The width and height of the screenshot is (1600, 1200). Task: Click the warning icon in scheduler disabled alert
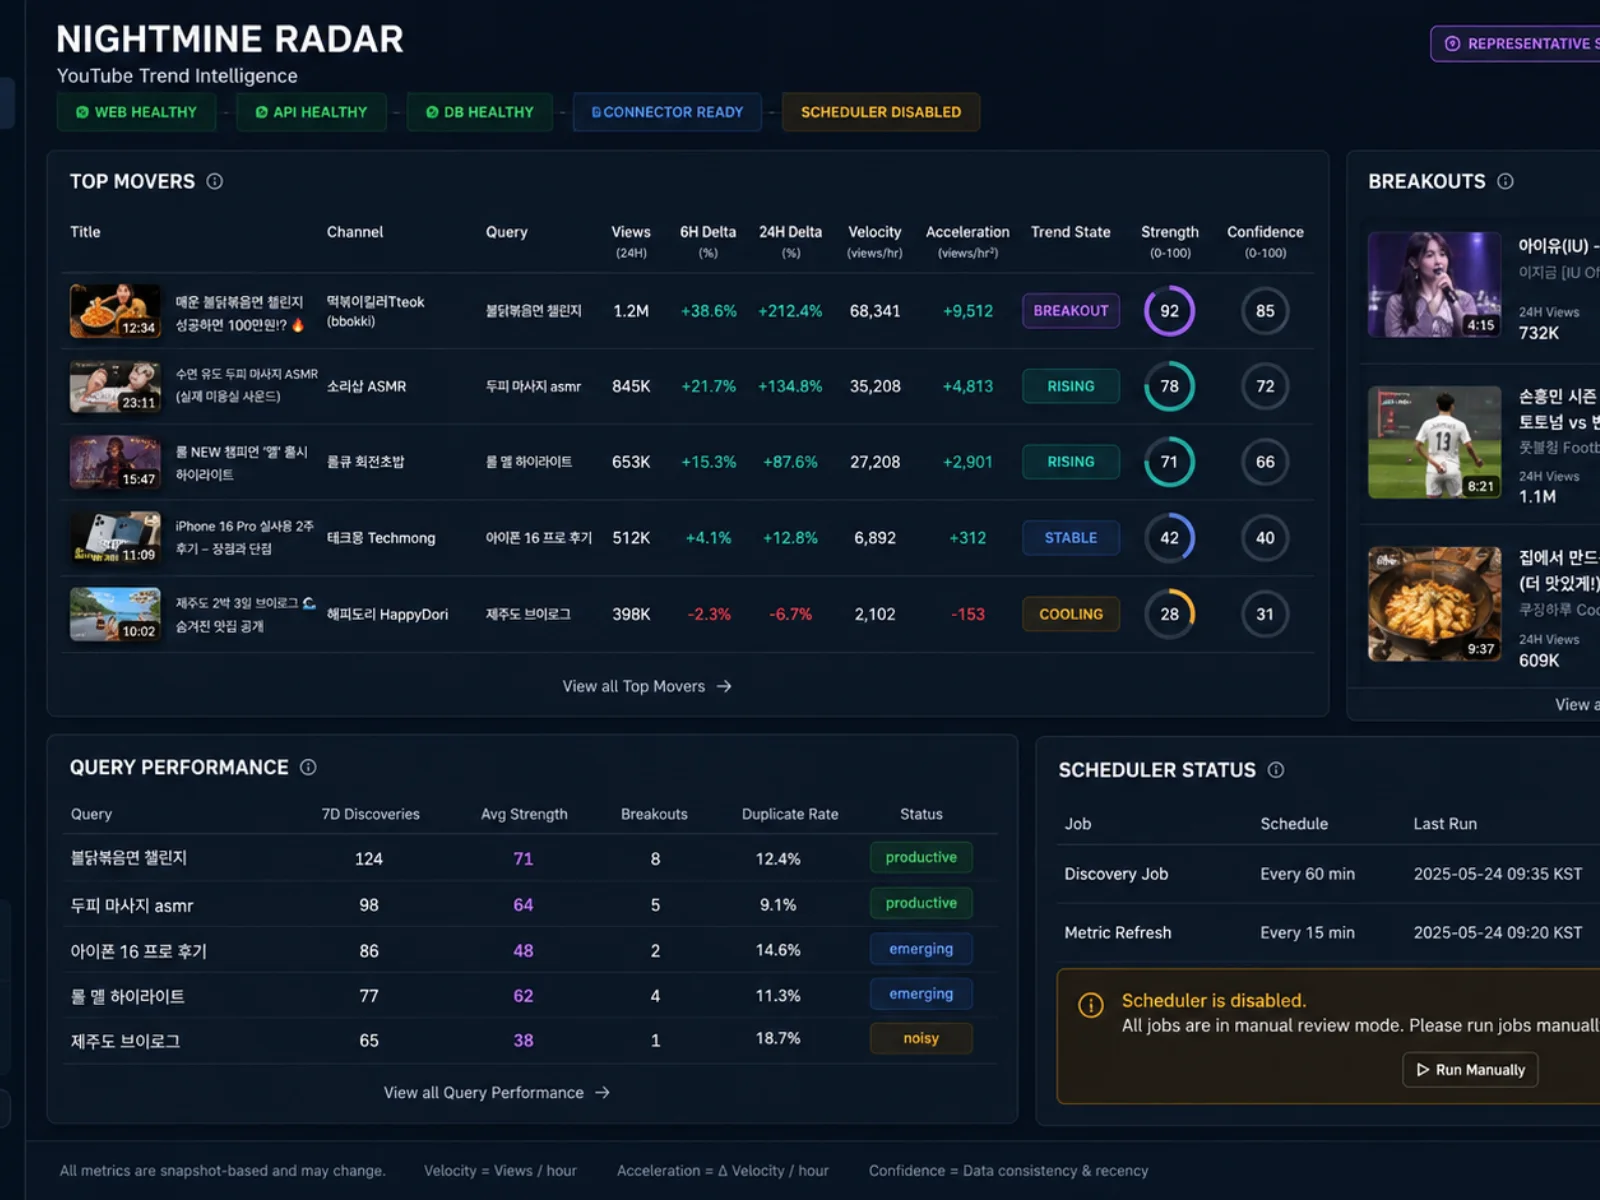[1091, 1005]
